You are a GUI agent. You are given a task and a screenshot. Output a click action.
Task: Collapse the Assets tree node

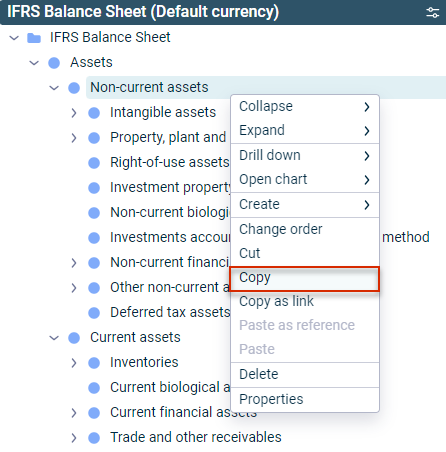point(34,63)
